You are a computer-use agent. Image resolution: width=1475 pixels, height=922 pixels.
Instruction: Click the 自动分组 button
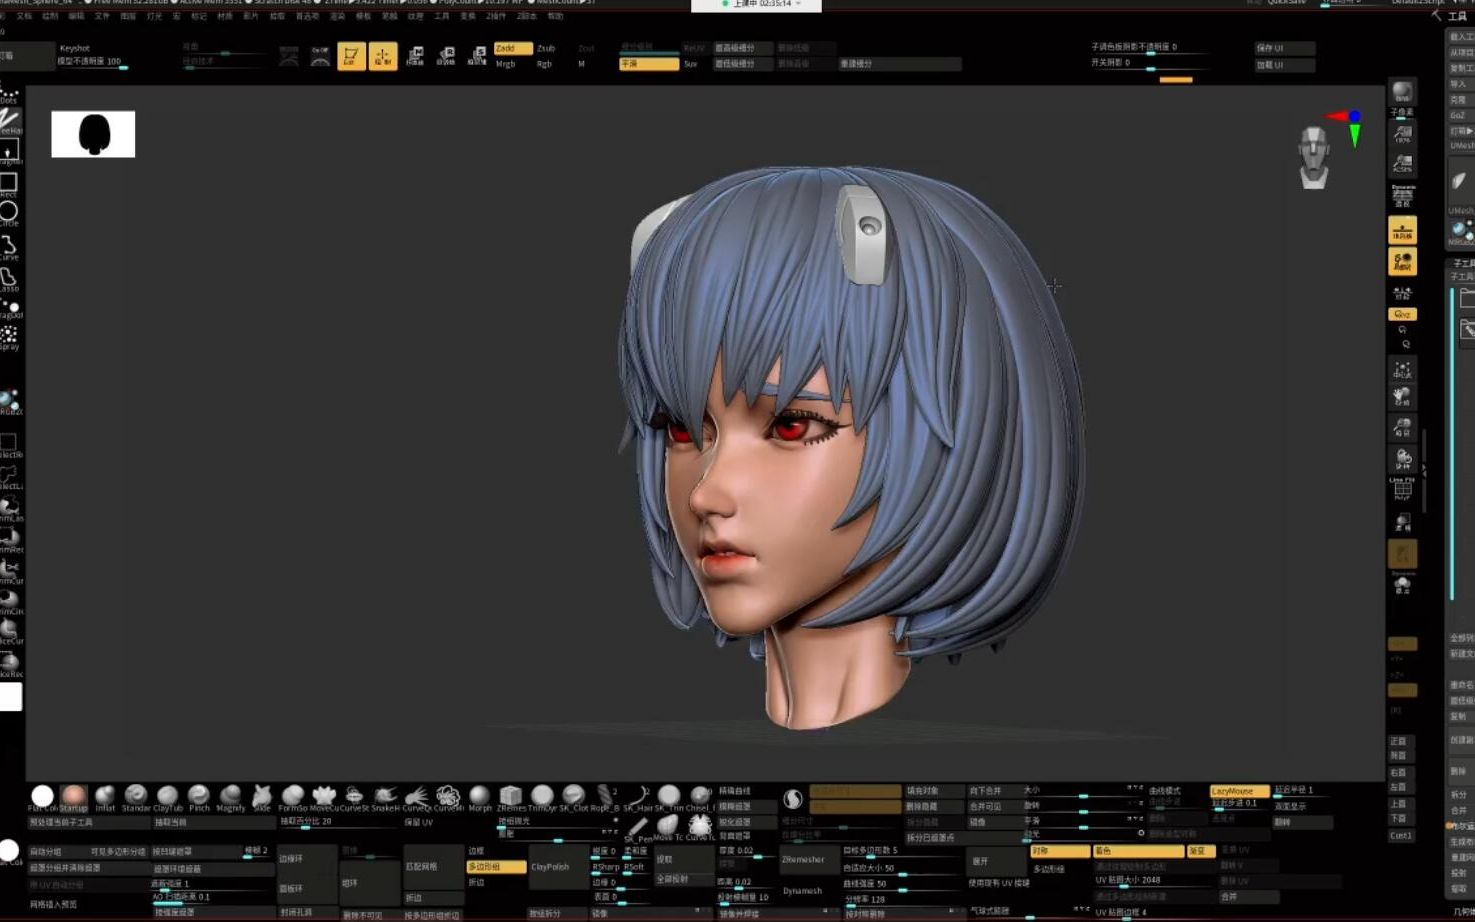coord(57,852)
